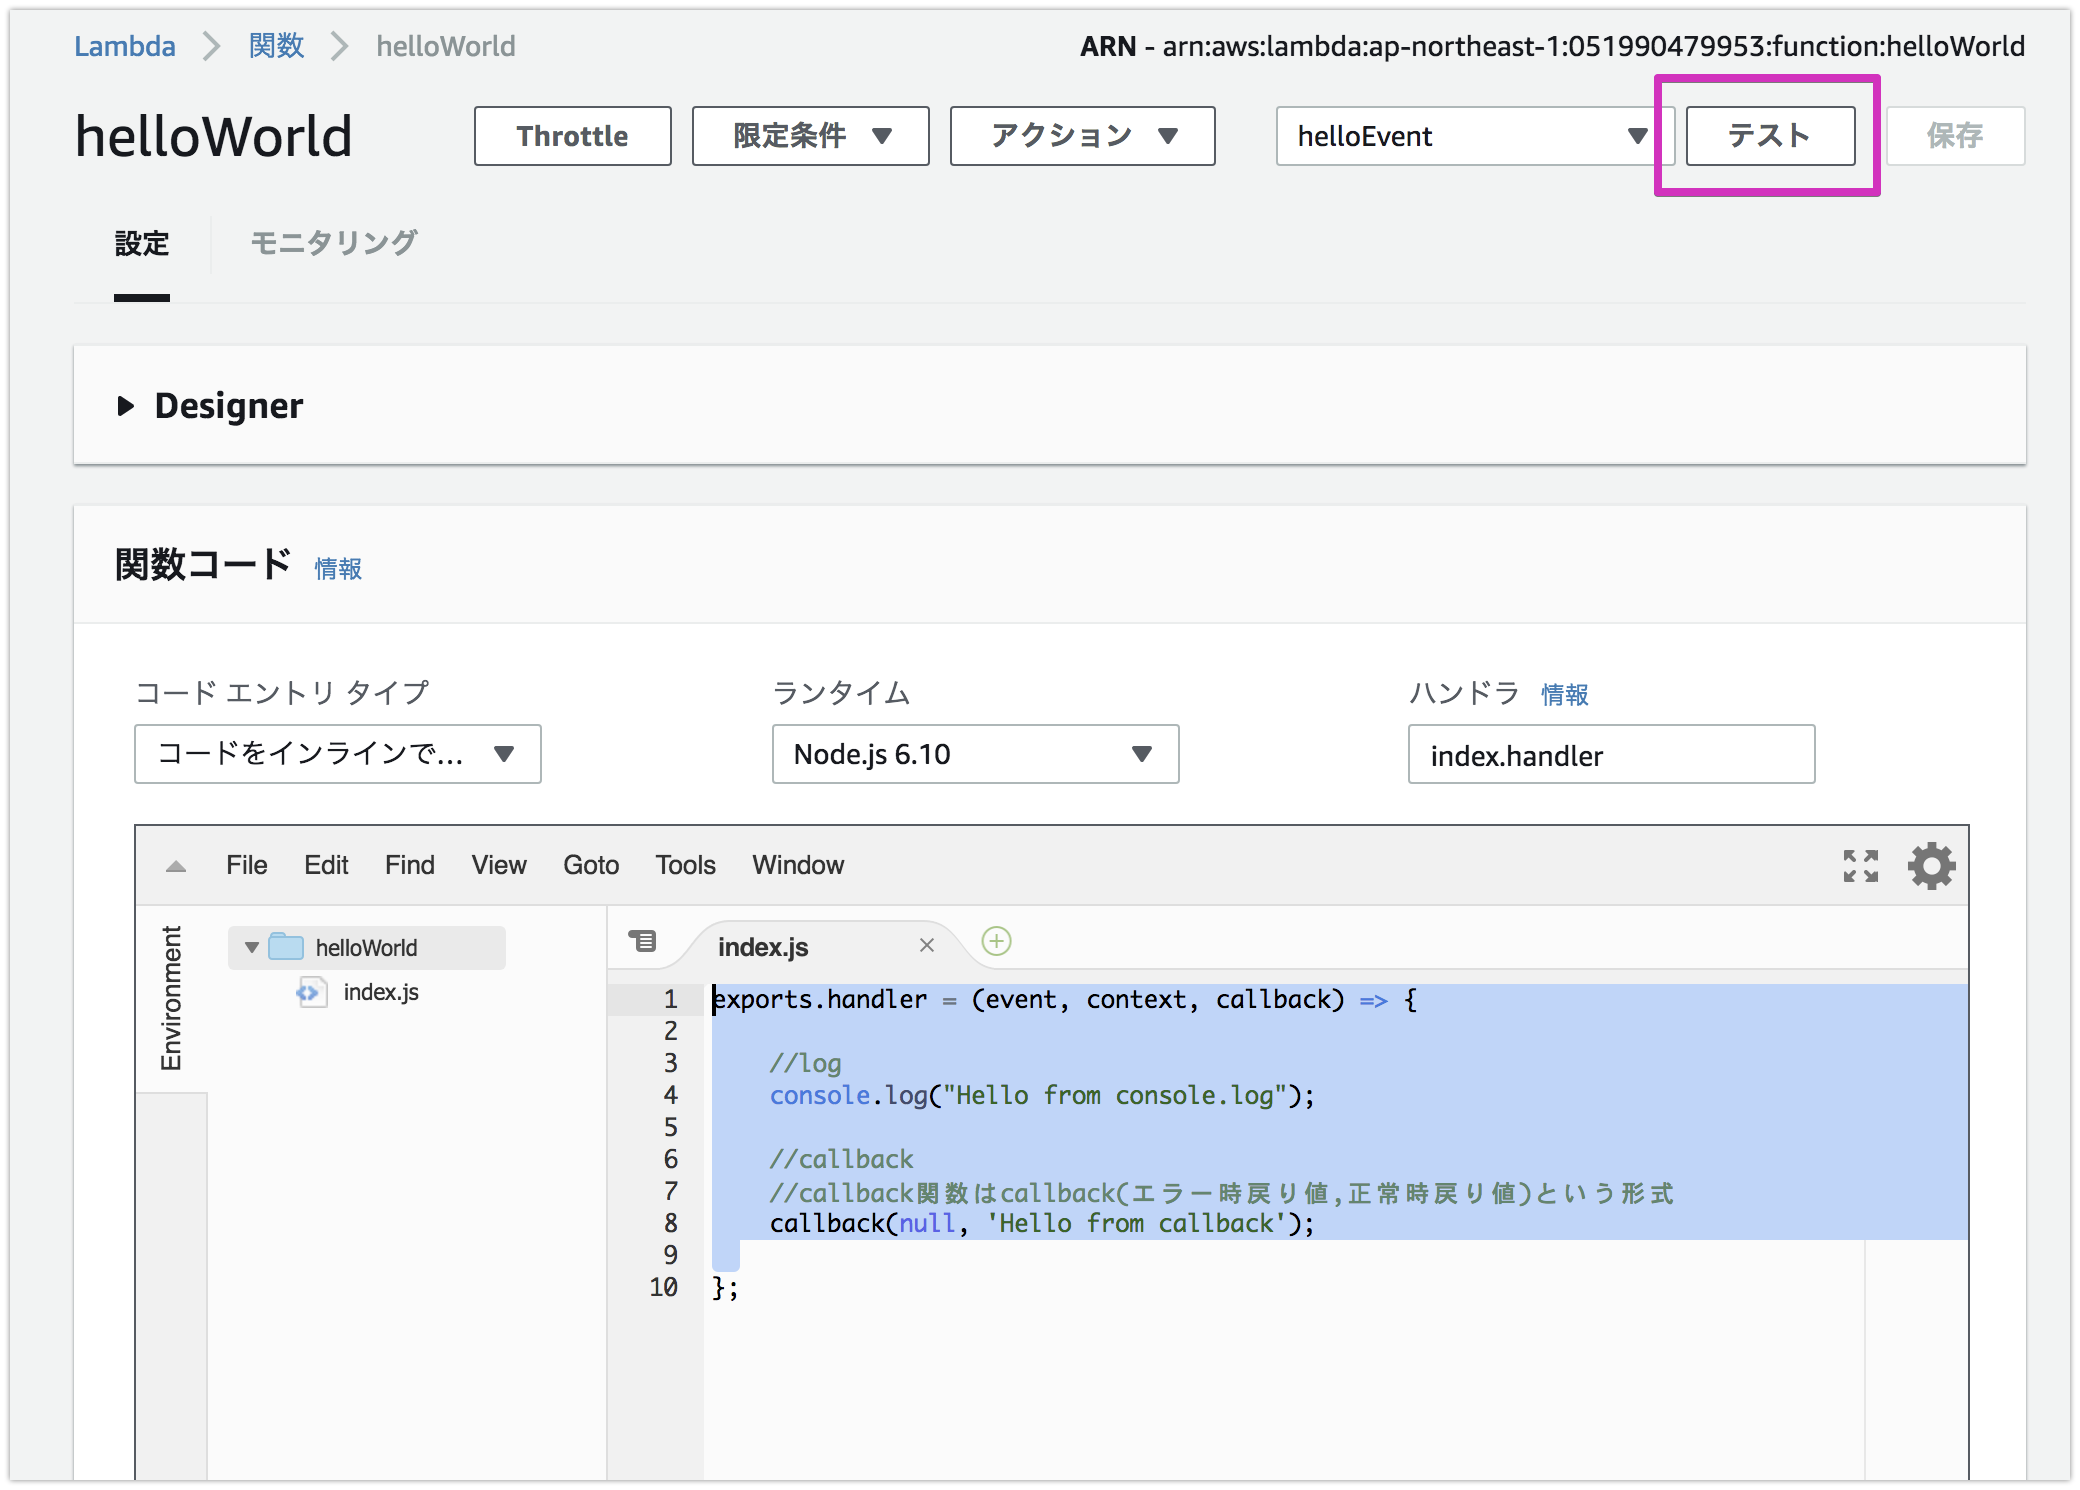Open the アクション dropdown
This screenshot has height=1490, width=2080.
1081,136
